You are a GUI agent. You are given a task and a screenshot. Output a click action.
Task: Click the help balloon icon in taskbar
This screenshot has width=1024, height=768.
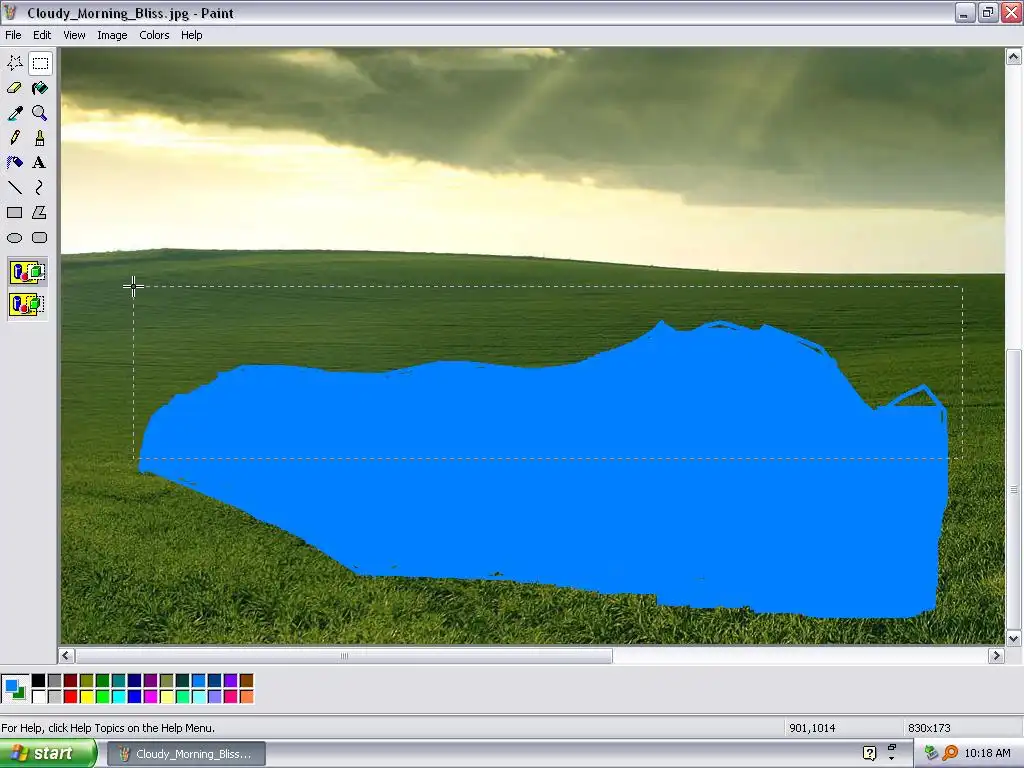click(869, 753)
